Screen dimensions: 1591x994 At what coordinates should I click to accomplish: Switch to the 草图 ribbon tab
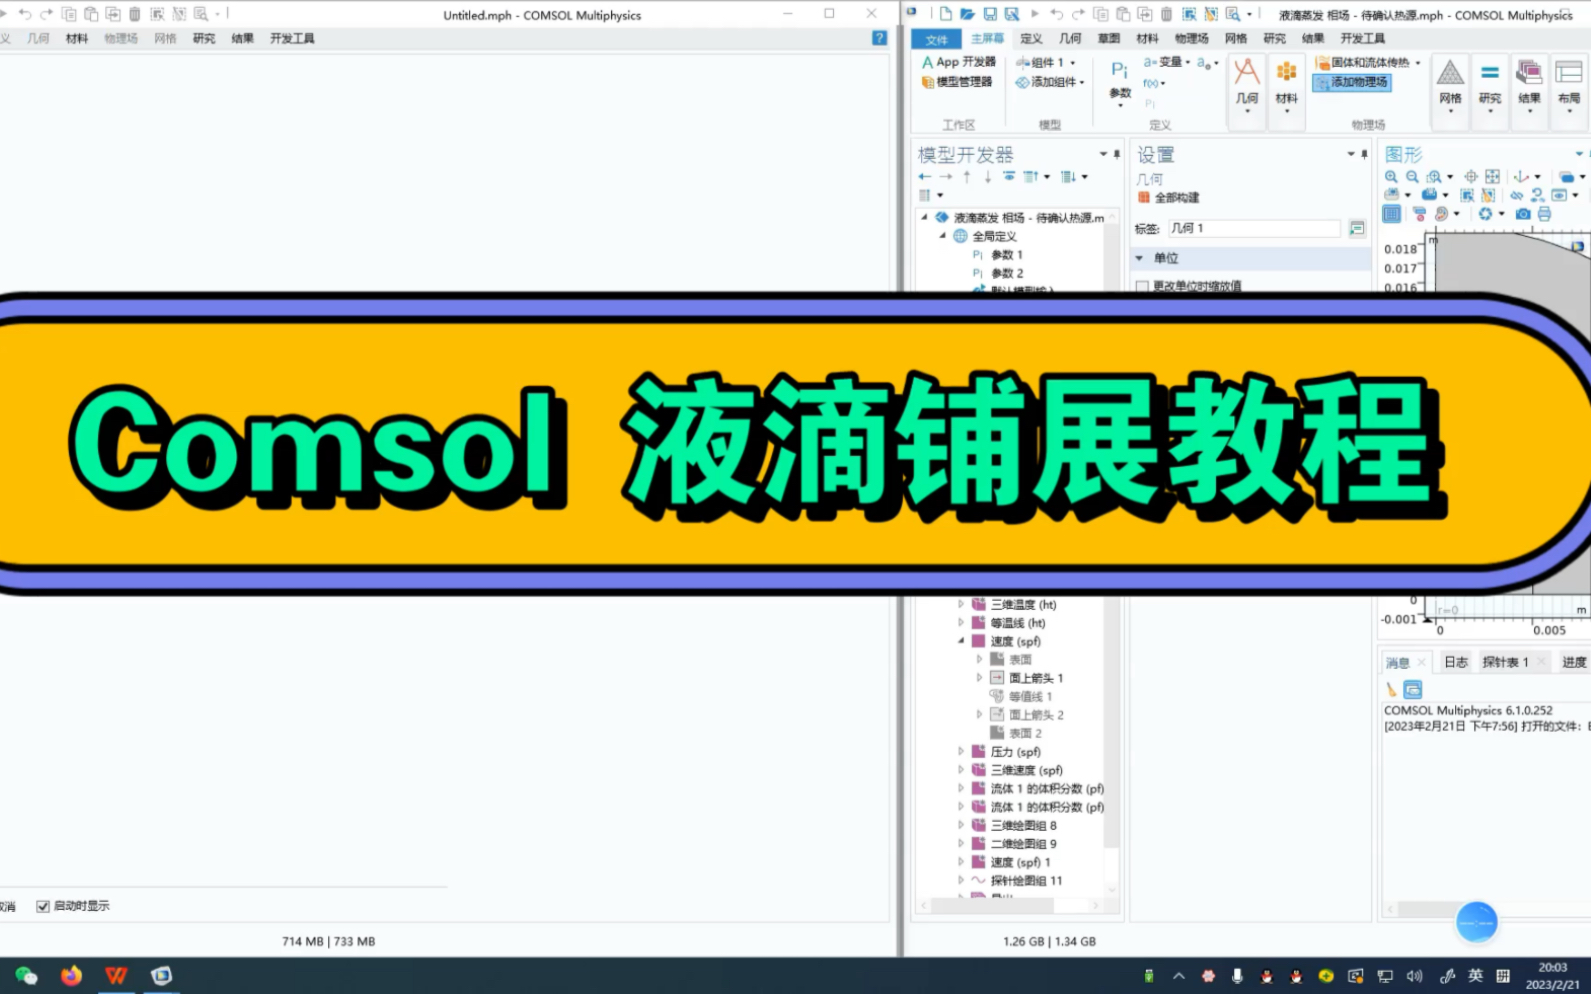coord(1109,39)
